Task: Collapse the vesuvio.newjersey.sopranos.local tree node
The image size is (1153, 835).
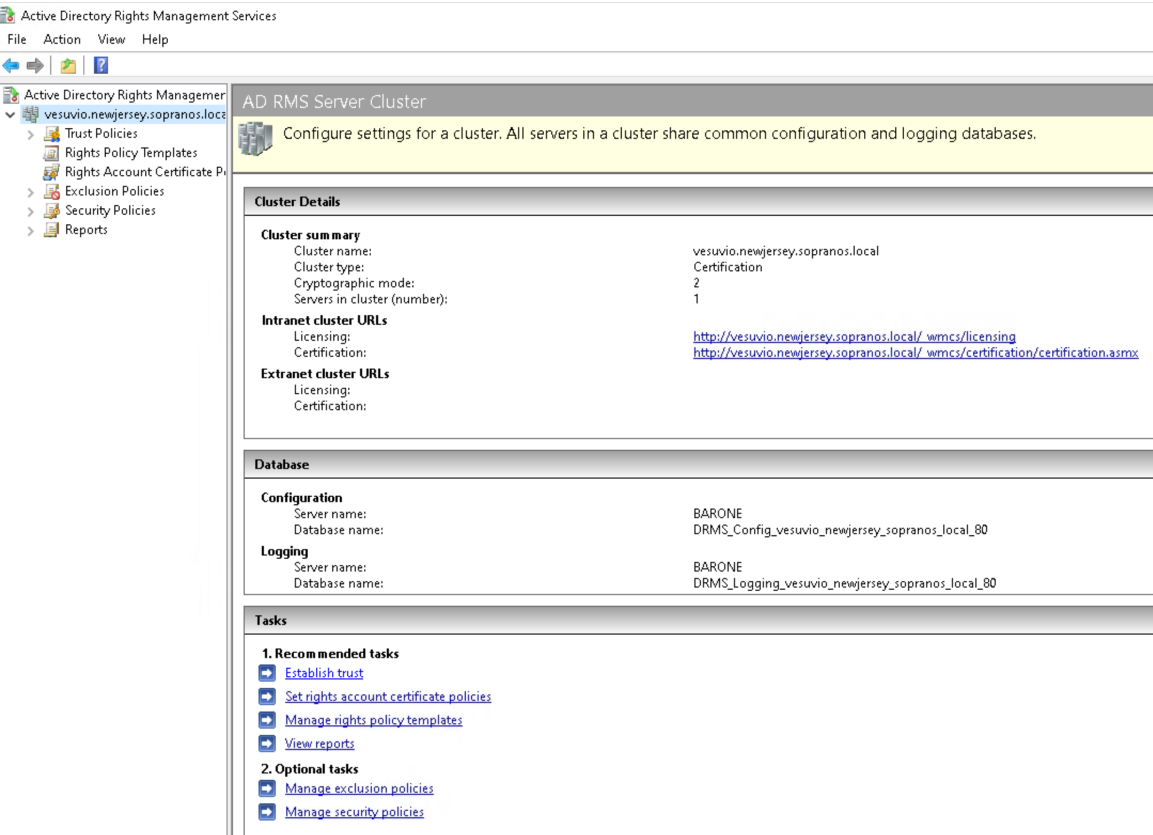Action: [10, 115]
